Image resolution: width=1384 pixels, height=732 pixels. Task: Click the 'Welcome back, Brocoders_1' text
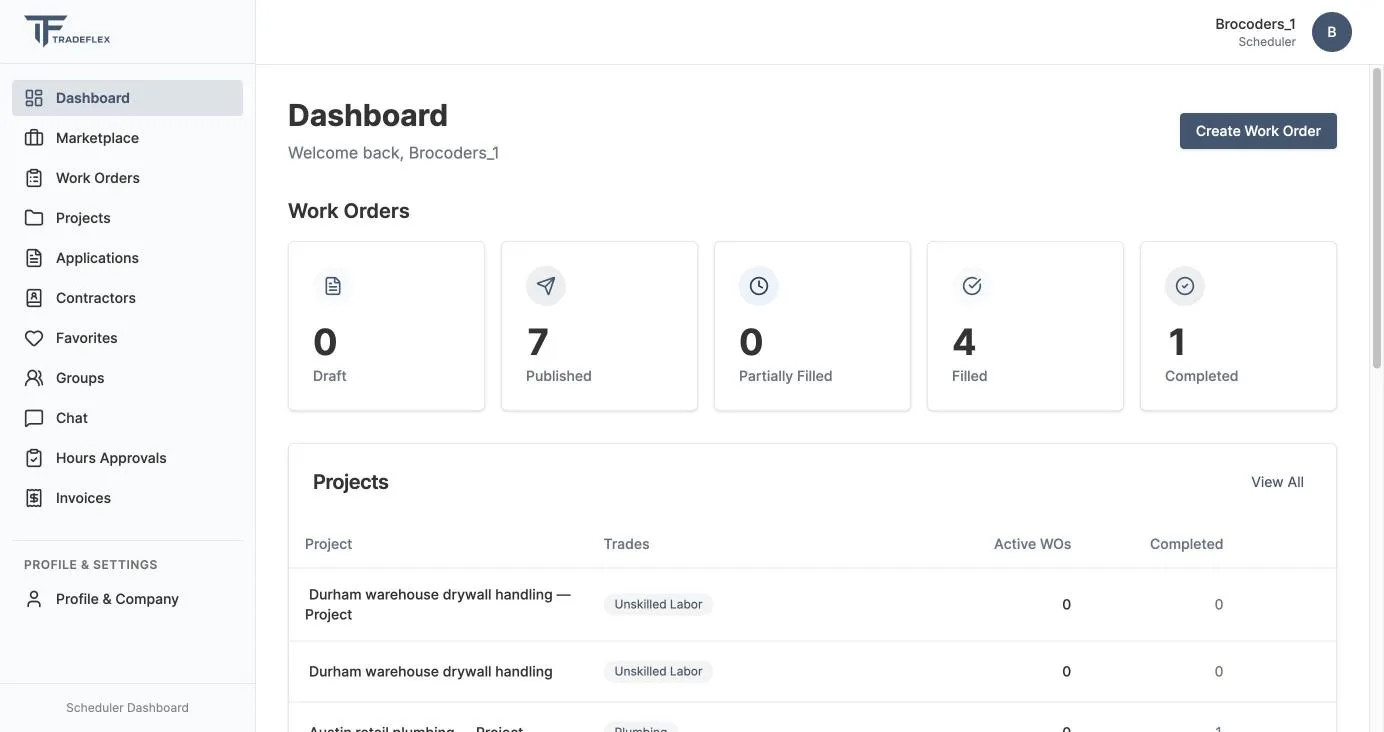coord(393,153)
